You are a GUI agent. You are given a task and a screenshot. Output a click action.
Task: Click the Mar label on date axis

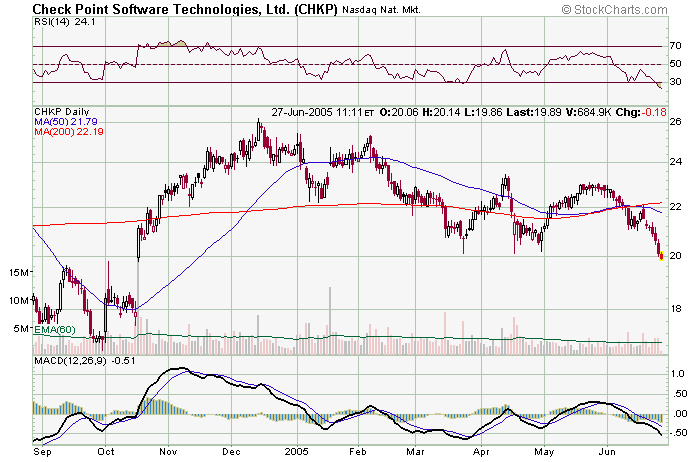(416, 452)
